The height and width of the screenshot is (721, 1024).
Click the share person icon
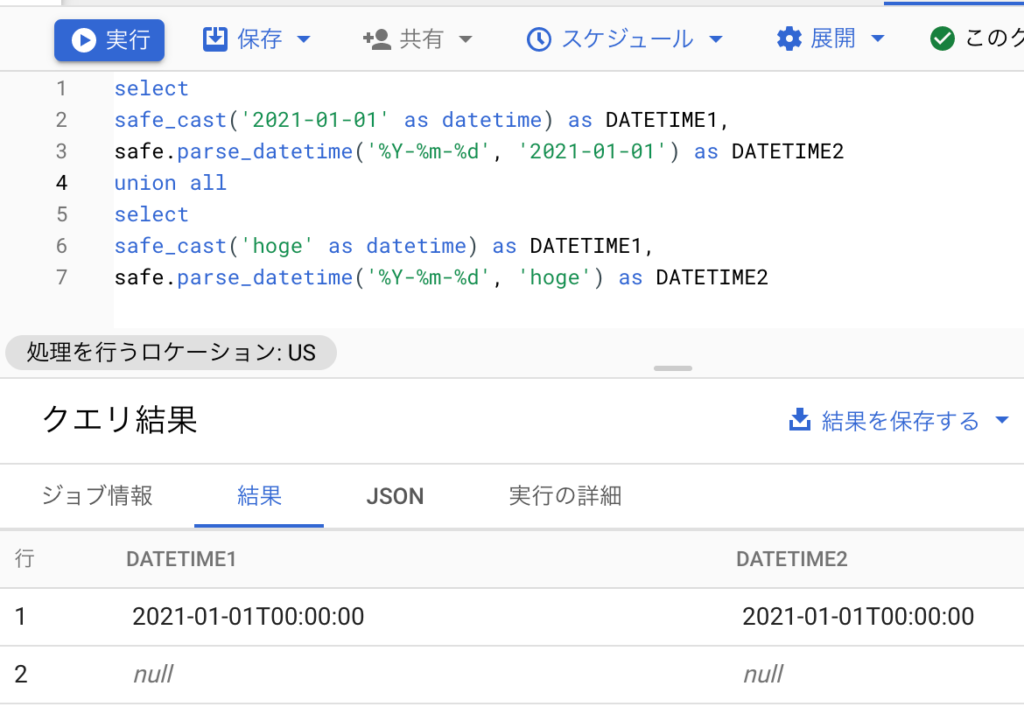coord(377,40)
